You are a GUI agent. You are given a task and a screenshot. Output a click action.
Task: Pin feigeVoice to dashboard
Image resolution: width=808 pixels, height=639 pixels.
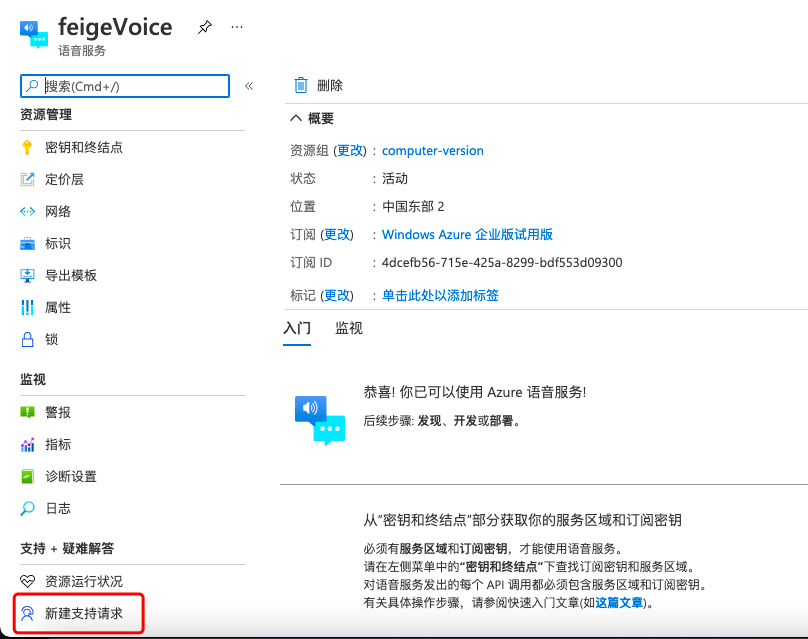click(204, 28)
